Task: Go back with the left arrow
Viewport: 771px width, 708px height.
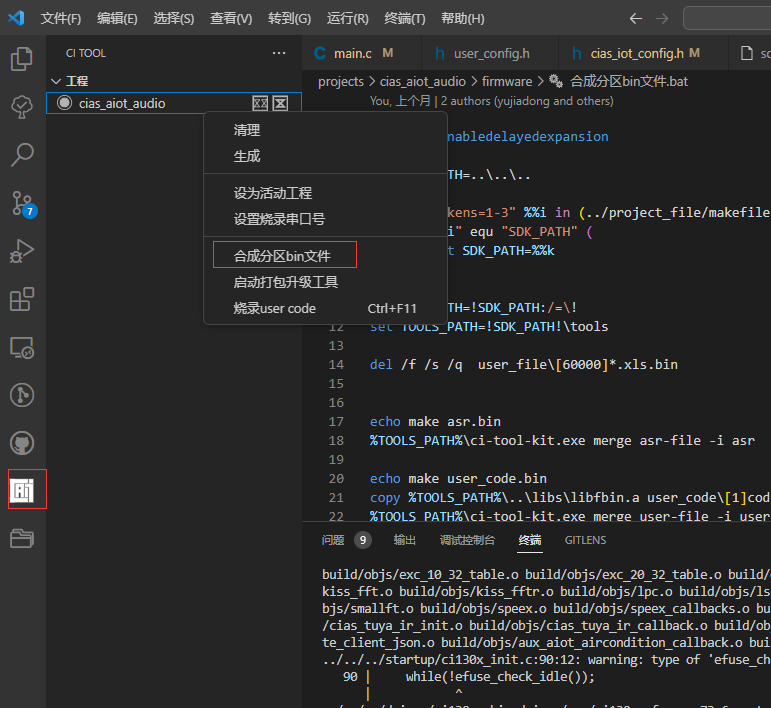Action: click(x=636, y=19)
